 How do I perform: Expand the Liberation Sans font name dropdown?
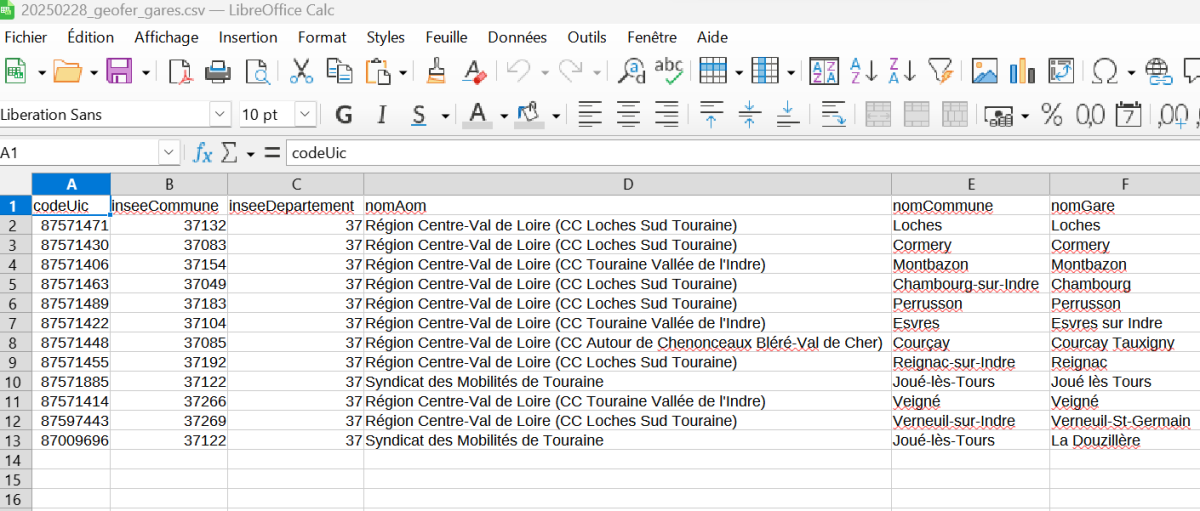(x=219, y=115)
